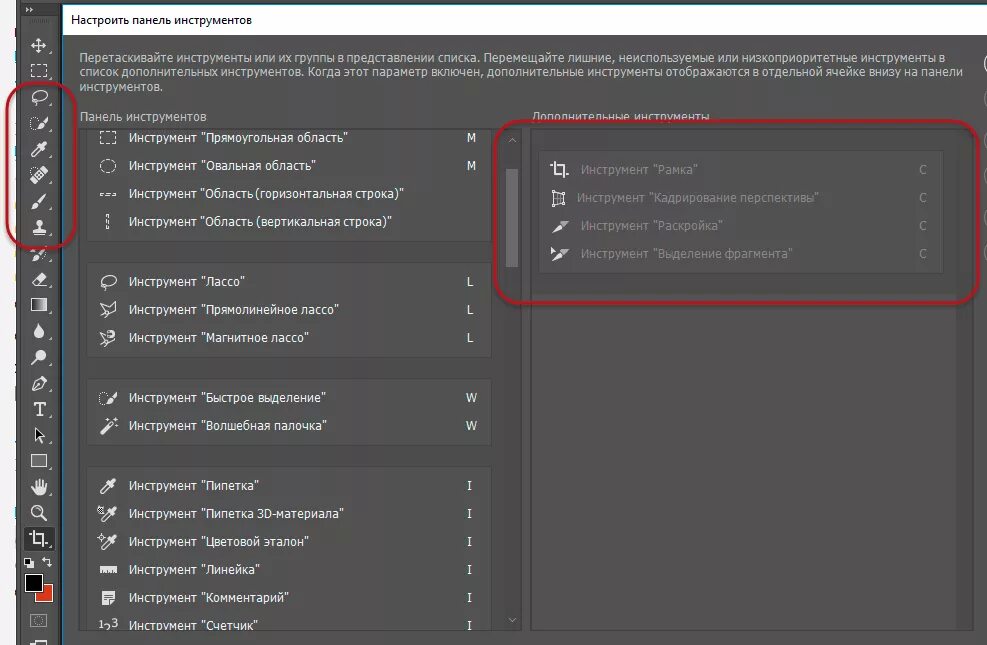Select the Zoom magnifier tool in toolbar
Image resolution: width=987 pixels, height=645 pixels.
click(x=39, y=513)
